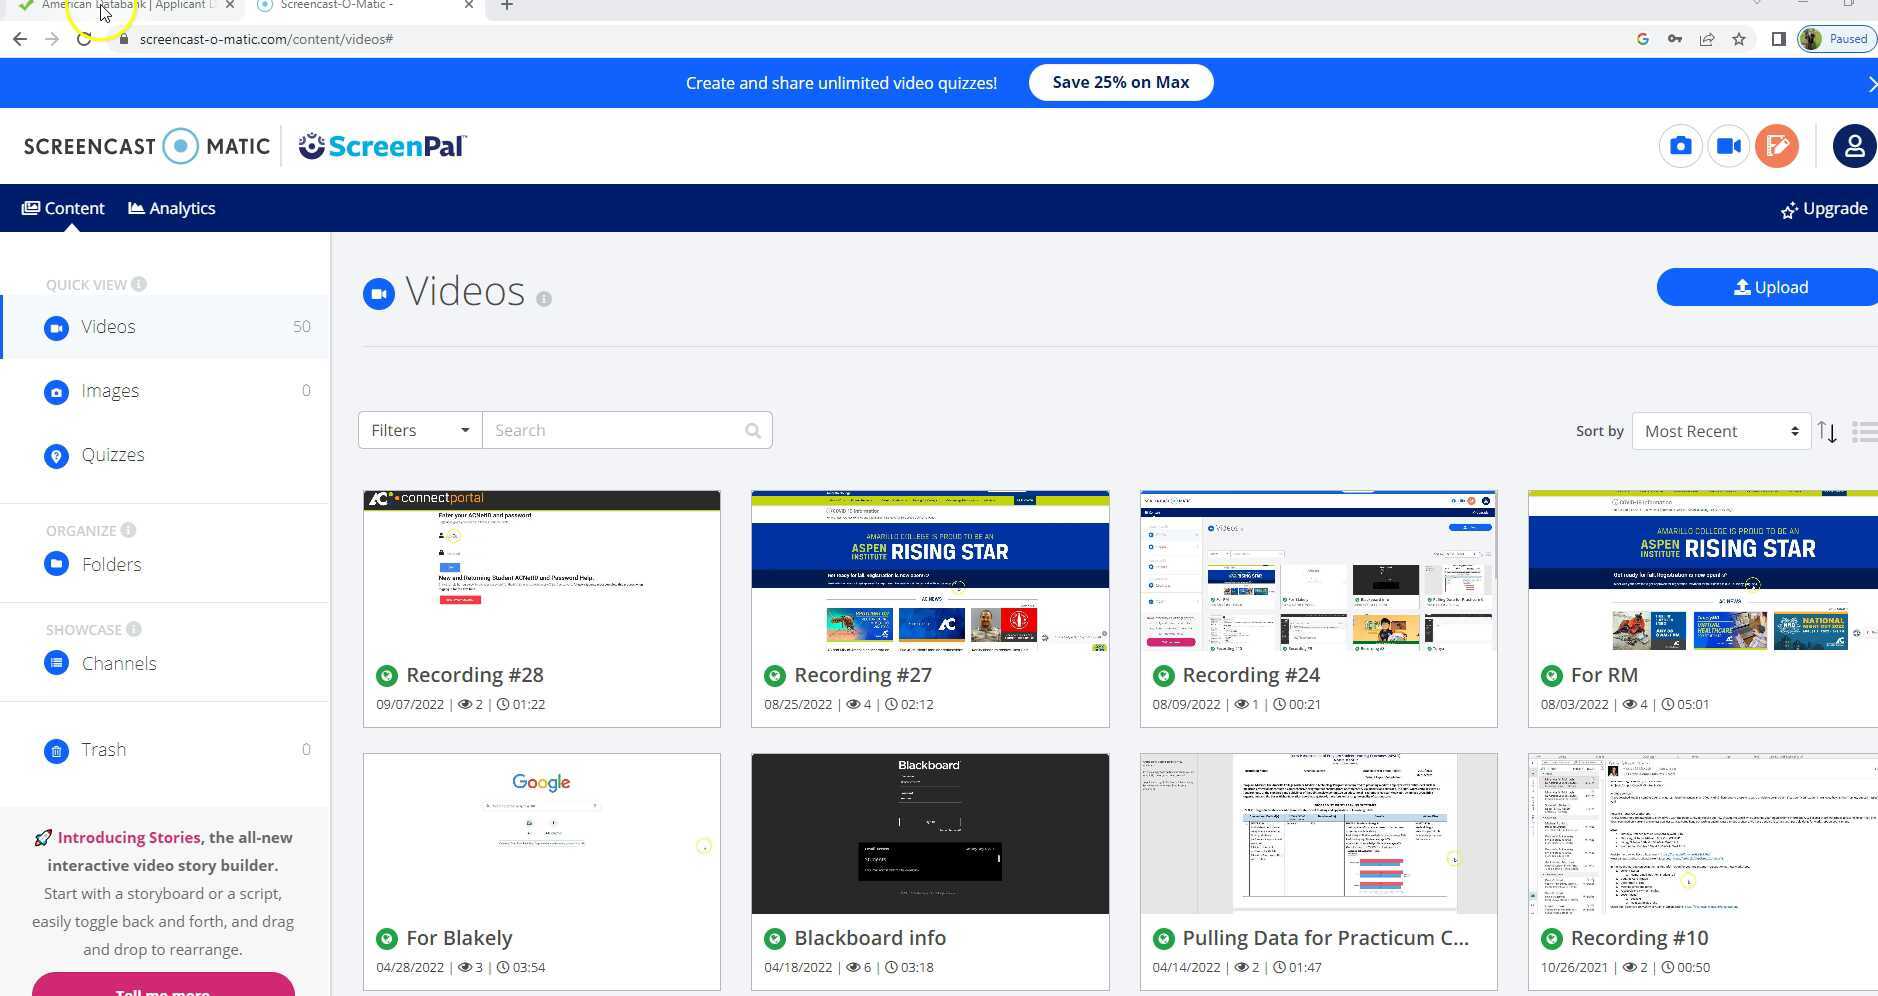Open Folders in the sidebar
1878x996 pixels.
pos(111,565)
